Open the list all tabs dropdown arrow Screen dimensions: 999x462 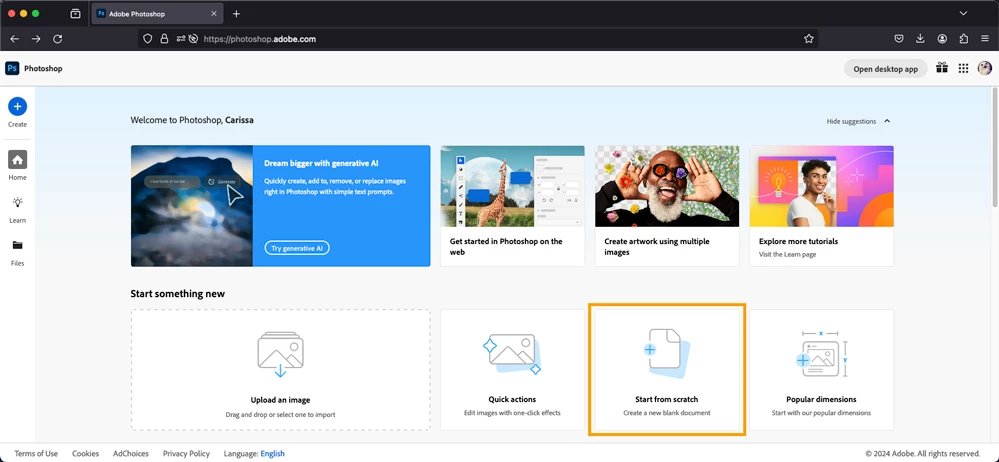click(963, 13)
